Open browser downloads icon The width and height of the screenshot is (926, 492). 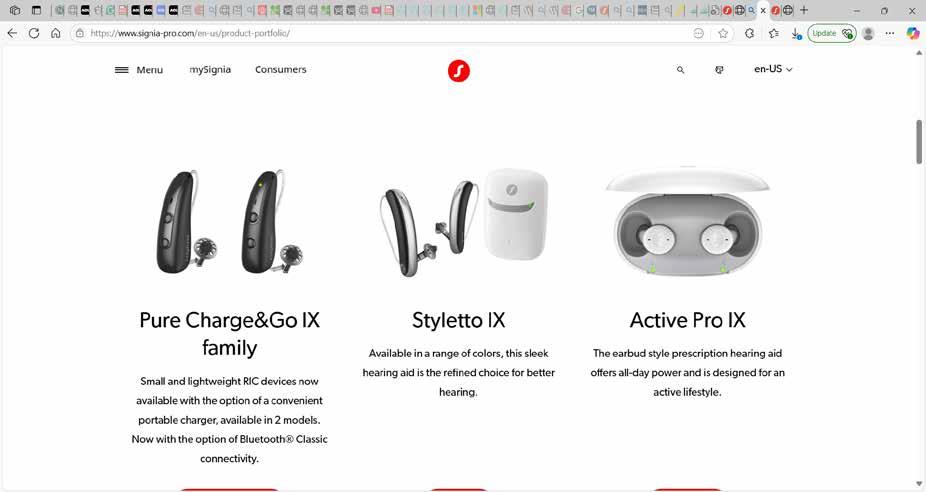click(796, 34)
